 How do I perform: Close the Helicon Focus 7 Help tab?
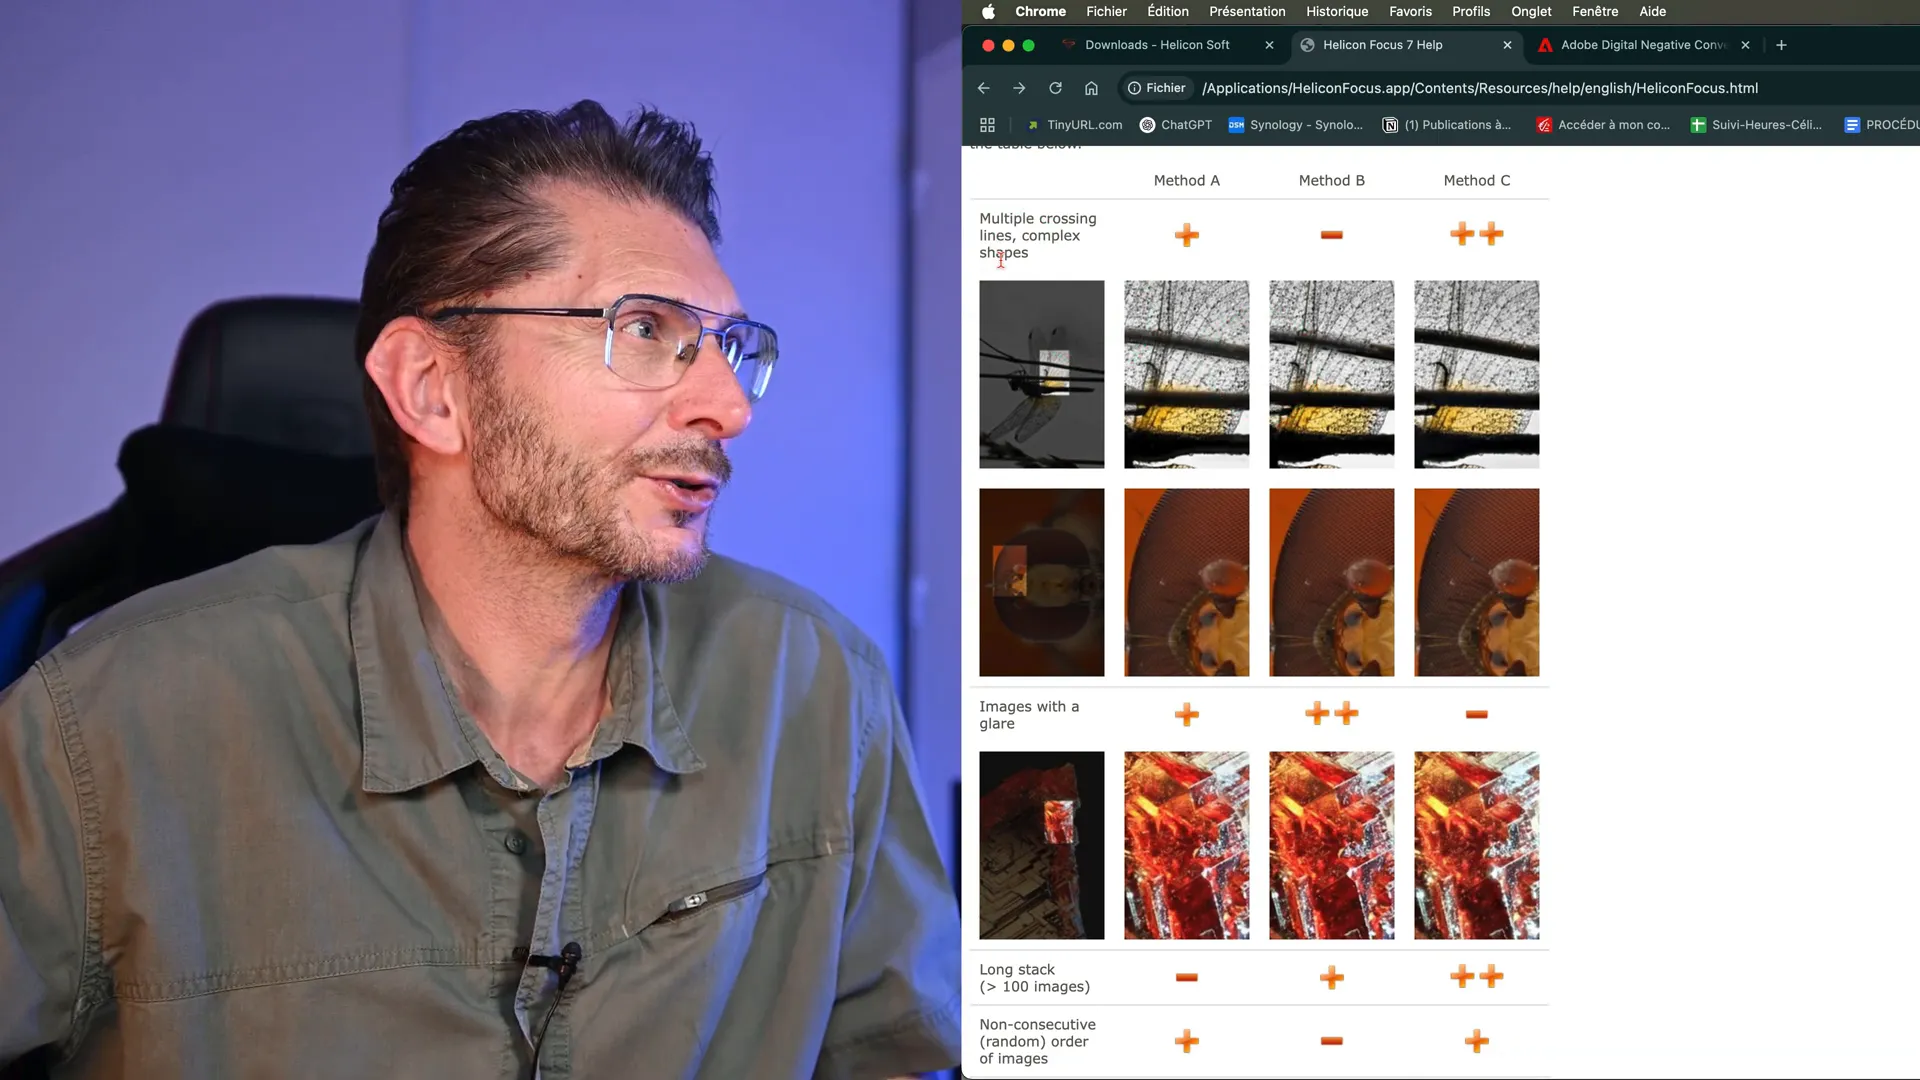(1507, 45)
